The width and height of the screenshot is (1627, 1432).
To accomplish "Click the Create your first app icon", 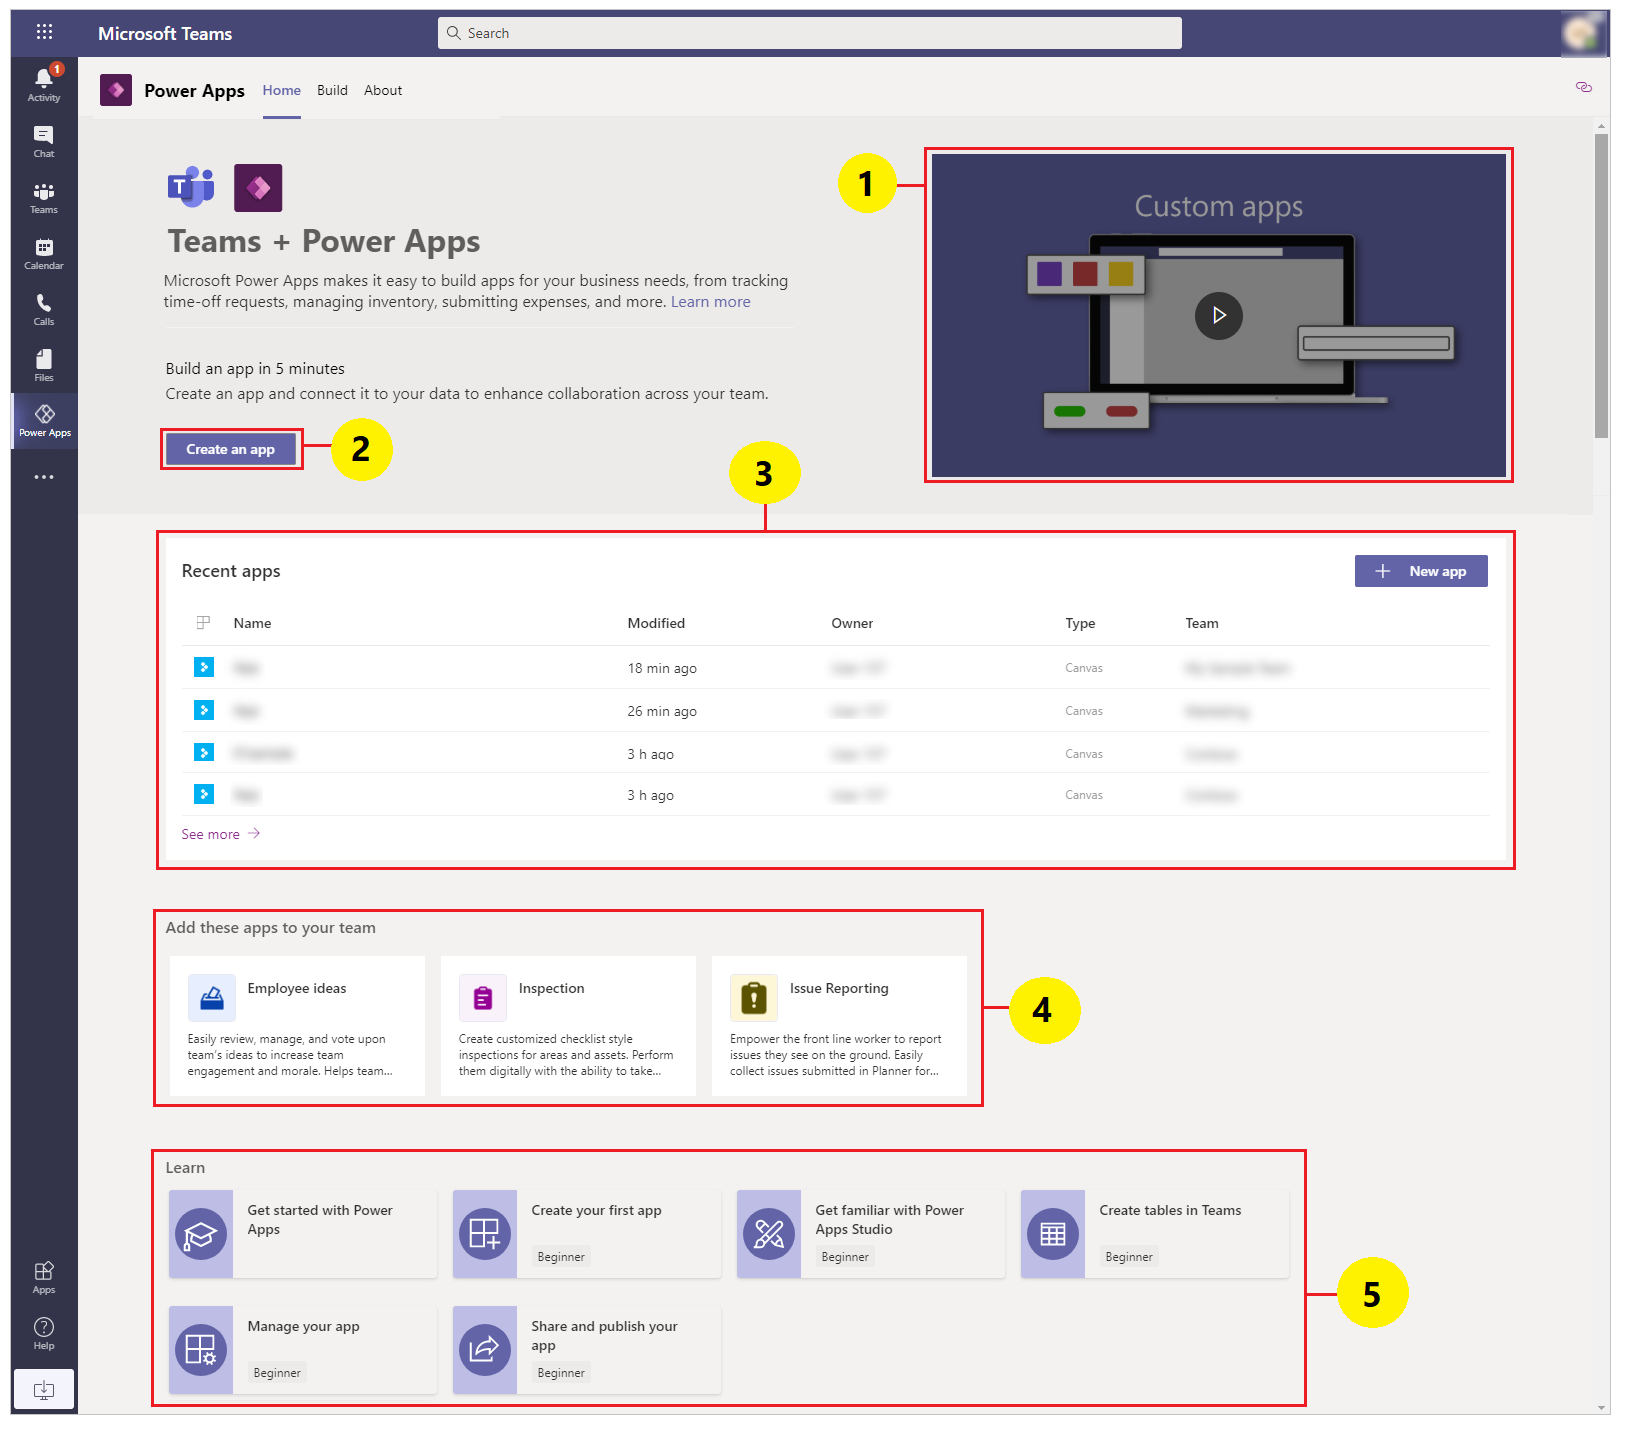I will click(485, 1234).
